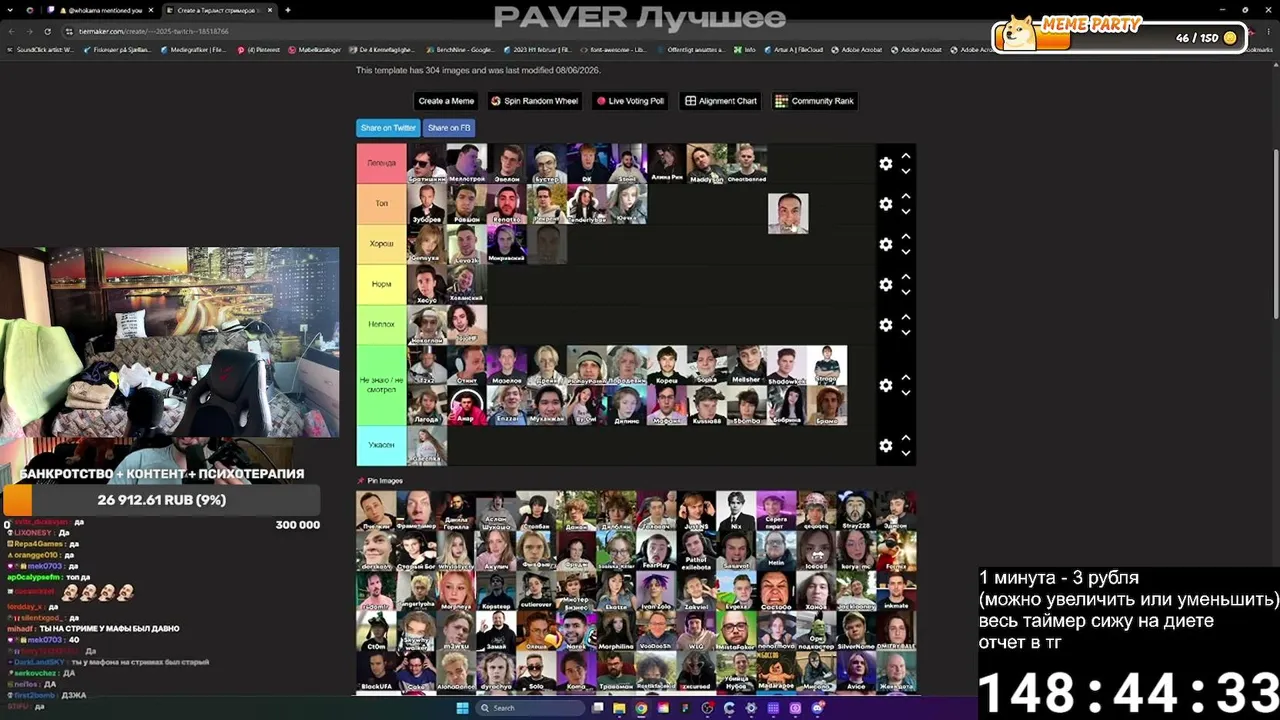This screenshot has height=720, width=1280.
Task: Open settings gear for 'Не знаю / не смотрел' tier
Action: click(x=885, y=385)
